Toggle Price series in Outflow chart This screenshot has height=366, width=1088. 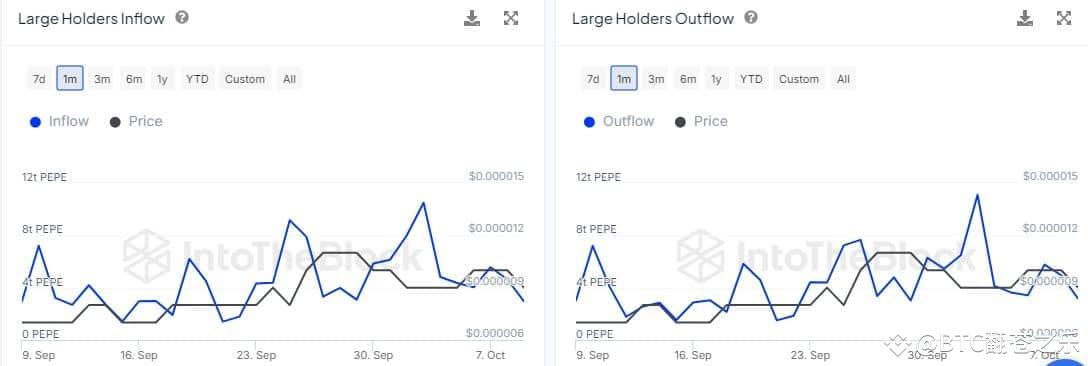tap(701, 122)
